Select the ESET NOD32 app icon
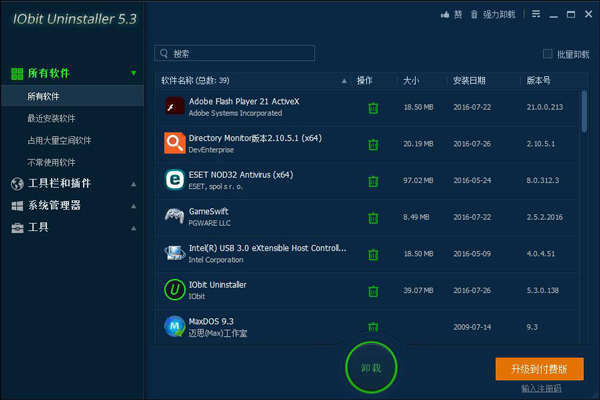This screenshot has height=400, width=600. coord(174,180)
